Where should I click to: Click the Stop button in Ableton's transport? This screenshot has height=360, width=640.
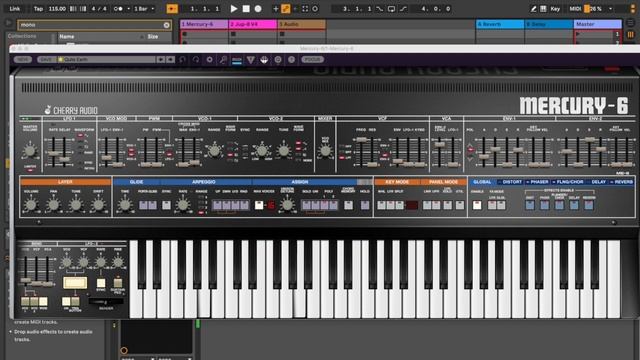pos(246,9)
